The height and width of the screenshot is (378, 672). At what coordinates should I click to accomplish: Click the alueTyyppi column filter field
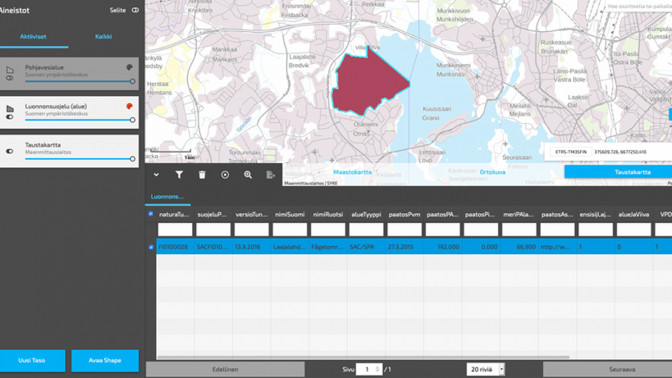click(366, 230)
